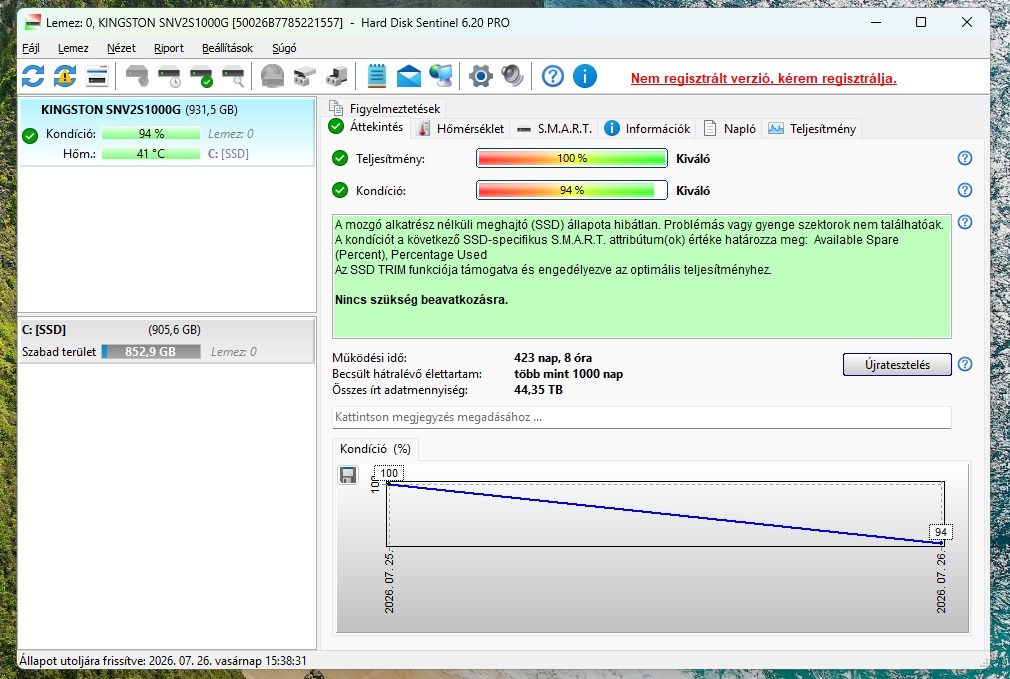
Task: Click the status bar Állapot utoljára frissítve text
Action: [163, 661]
